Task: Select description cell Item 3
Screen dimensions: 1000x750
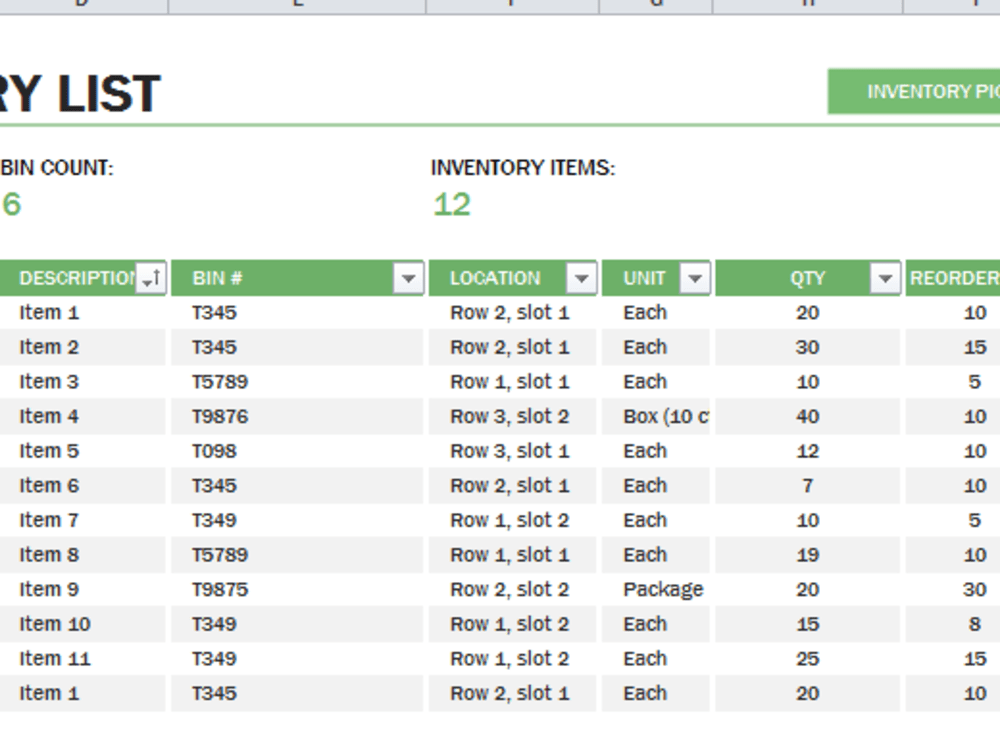Action: pos(83,382)
